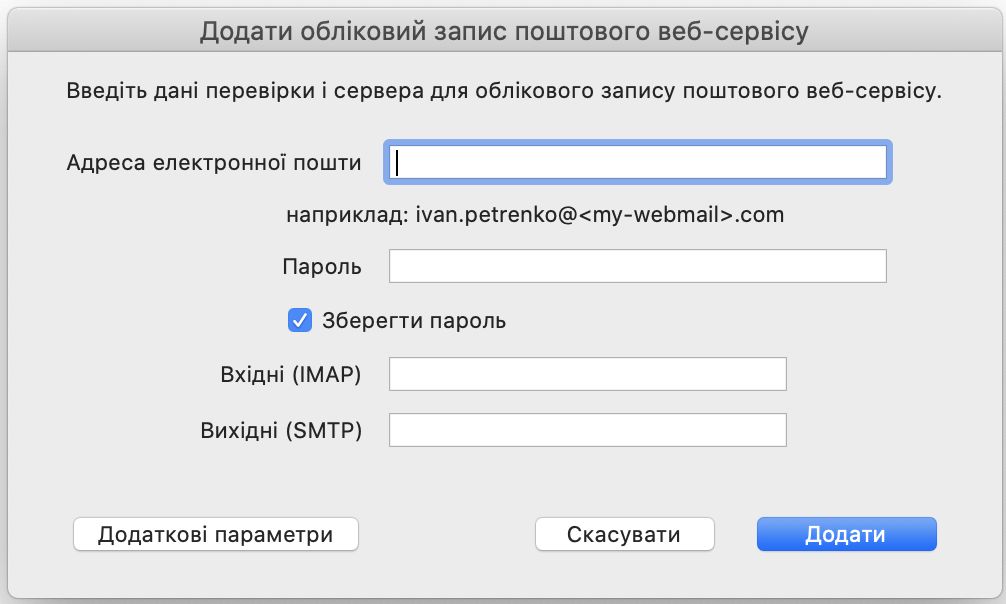Viewport: 1006px width, 604px height.
Task: Open Додаткові параметри for advanced settings
Action: click(215, 533)
